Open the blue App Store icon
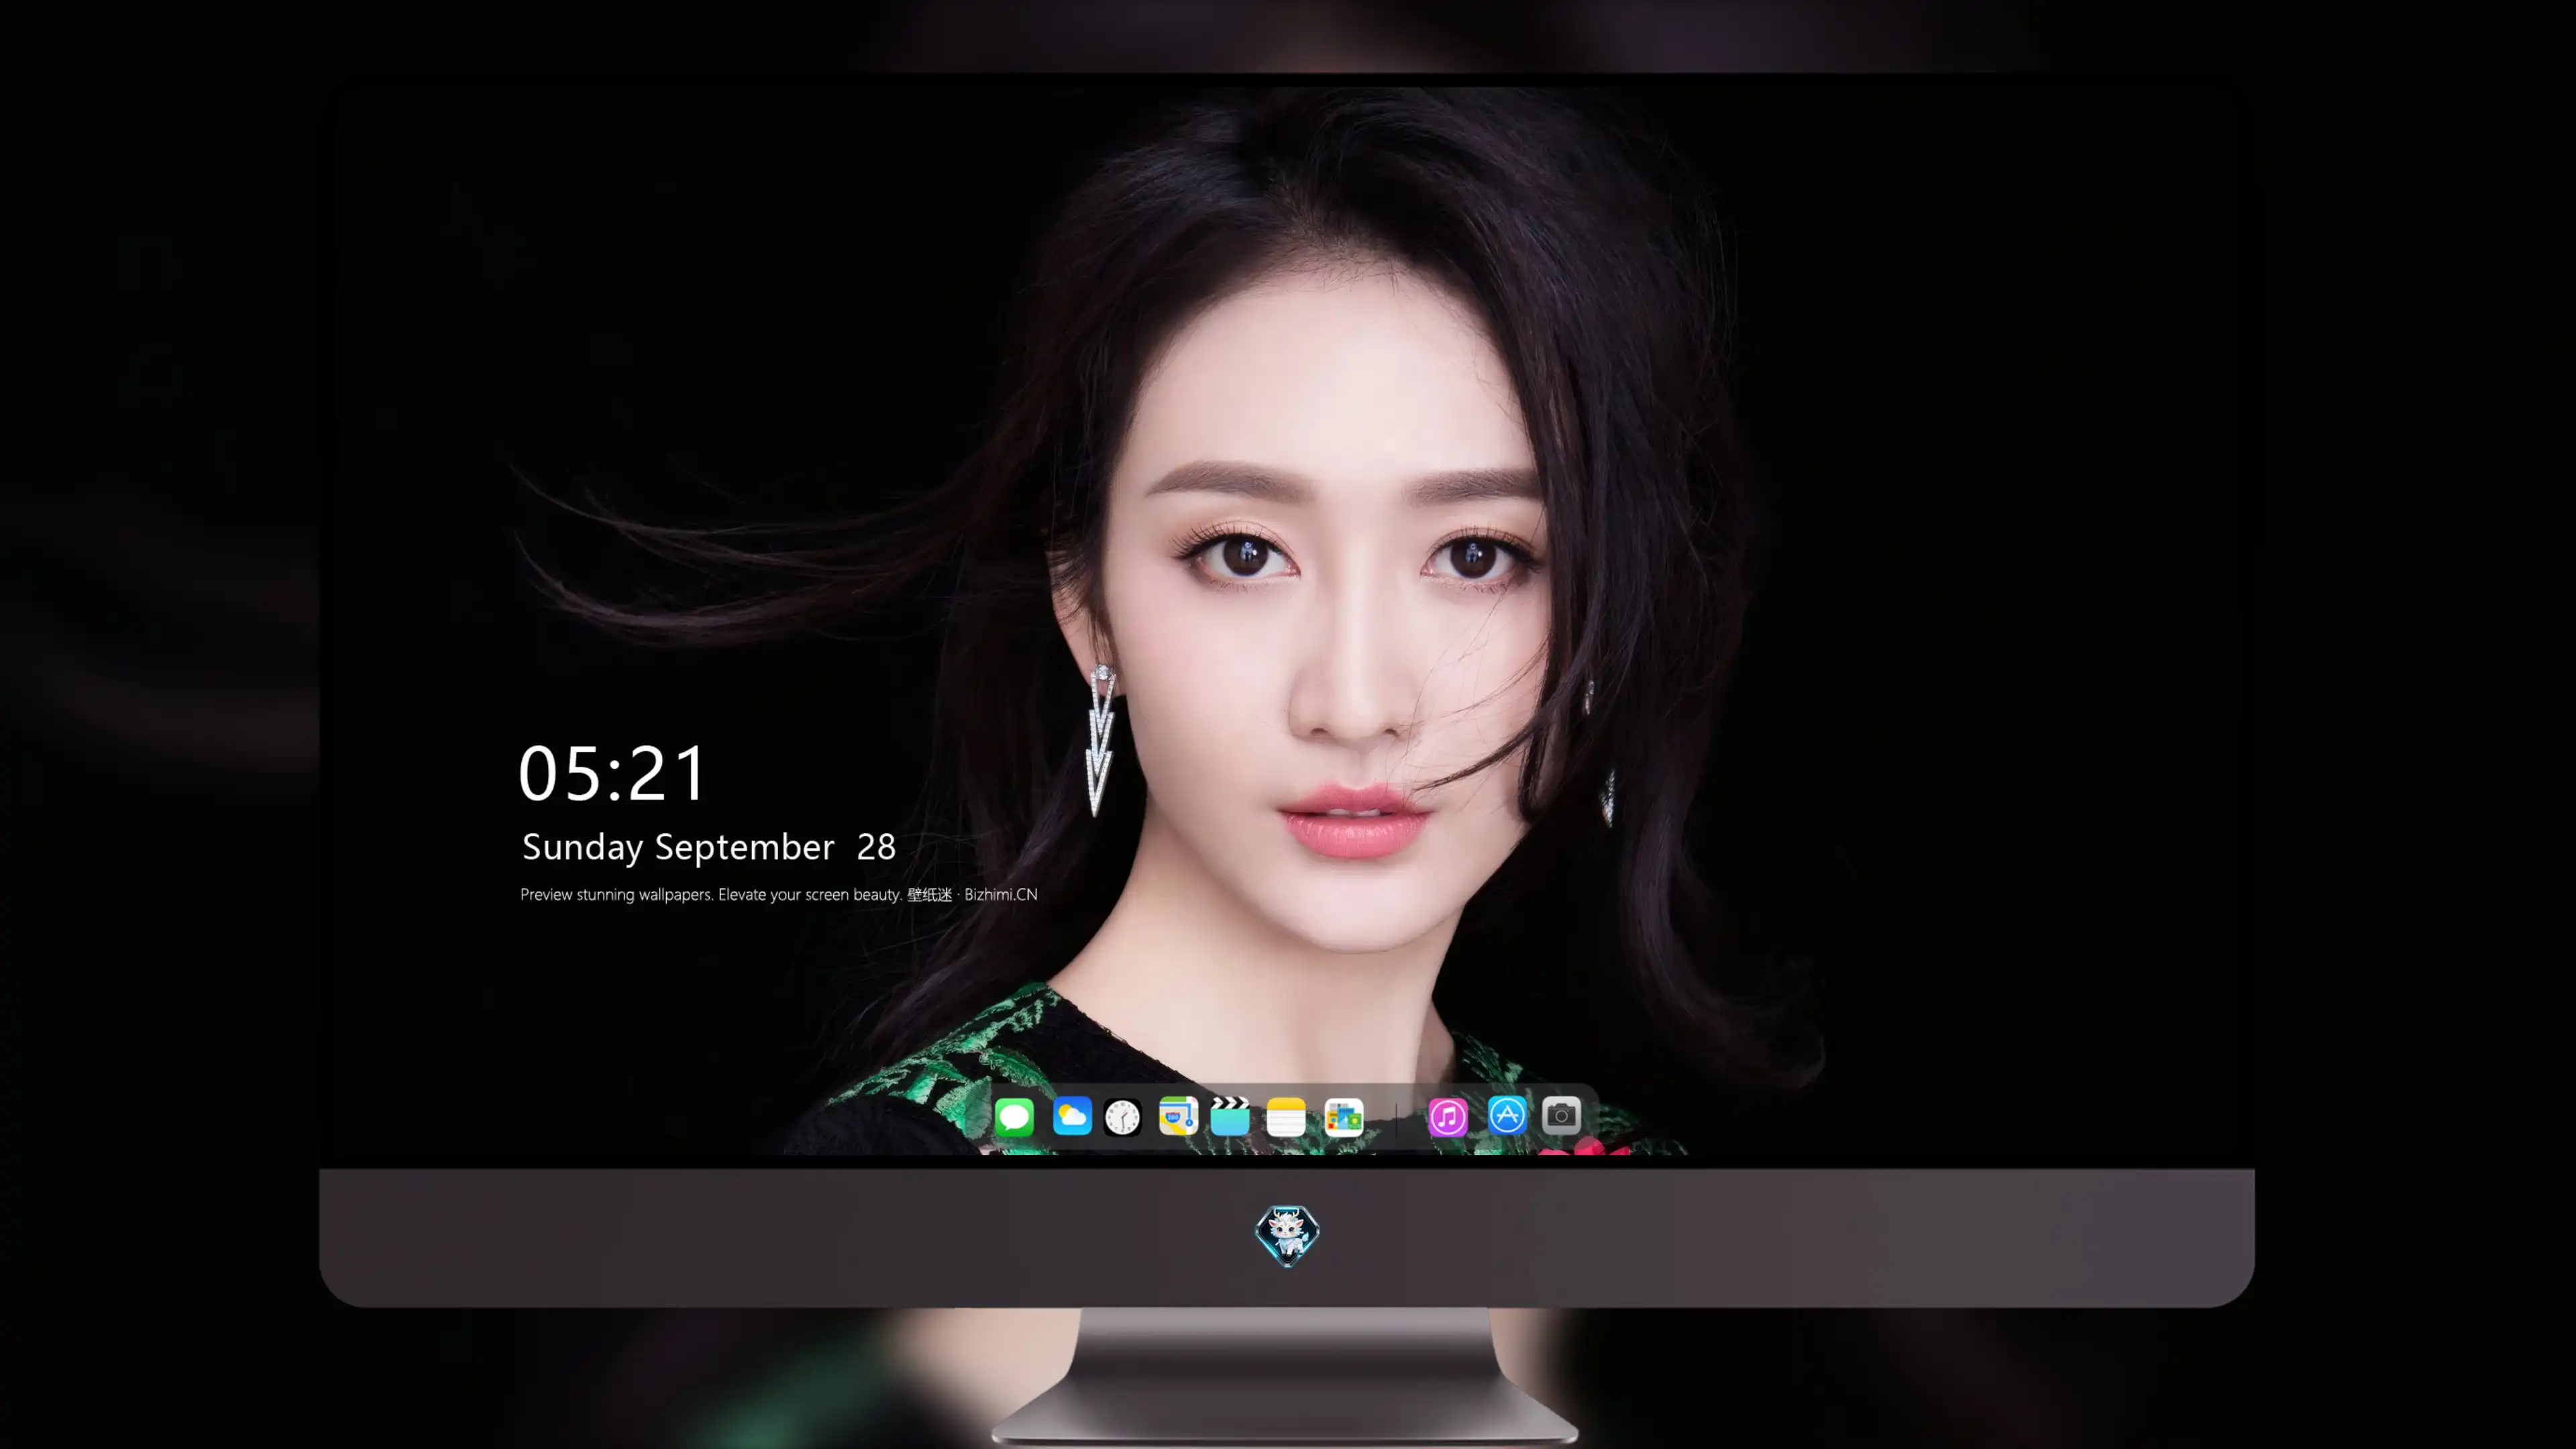 click(x=1507, y=1115)
